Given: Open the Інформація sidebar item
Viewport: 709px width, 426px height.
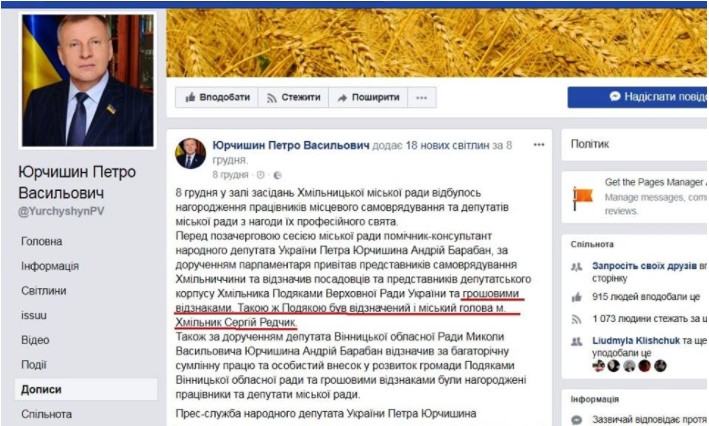Looking at the screenshot, I should click(50, 266).
